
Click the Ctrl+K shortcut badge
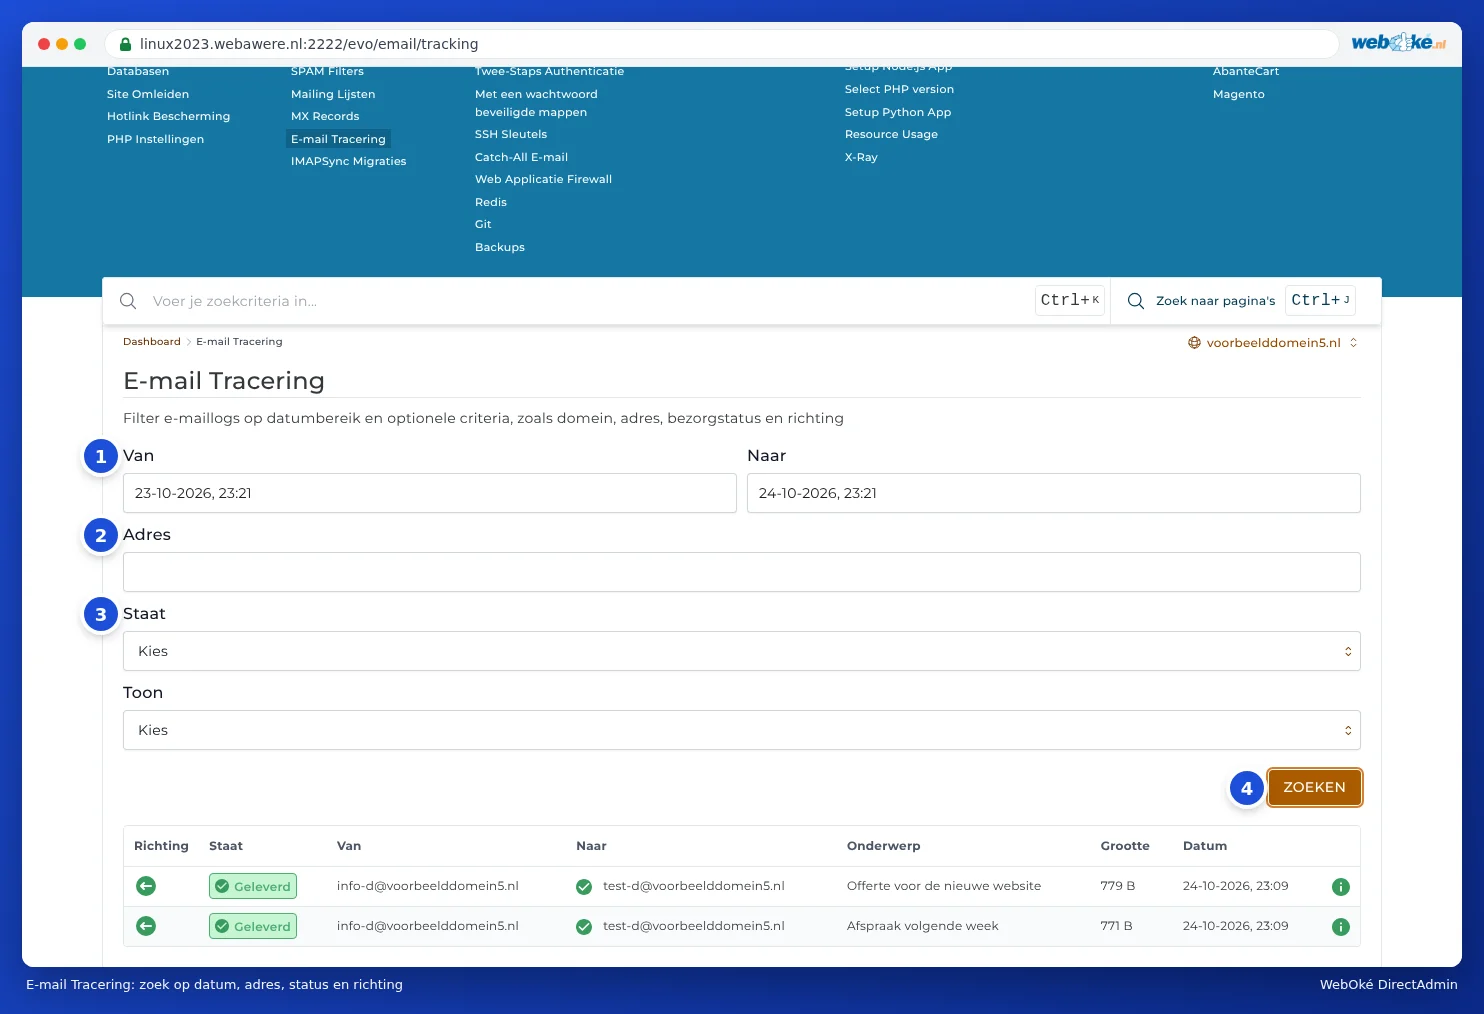tap(1069, 300)
